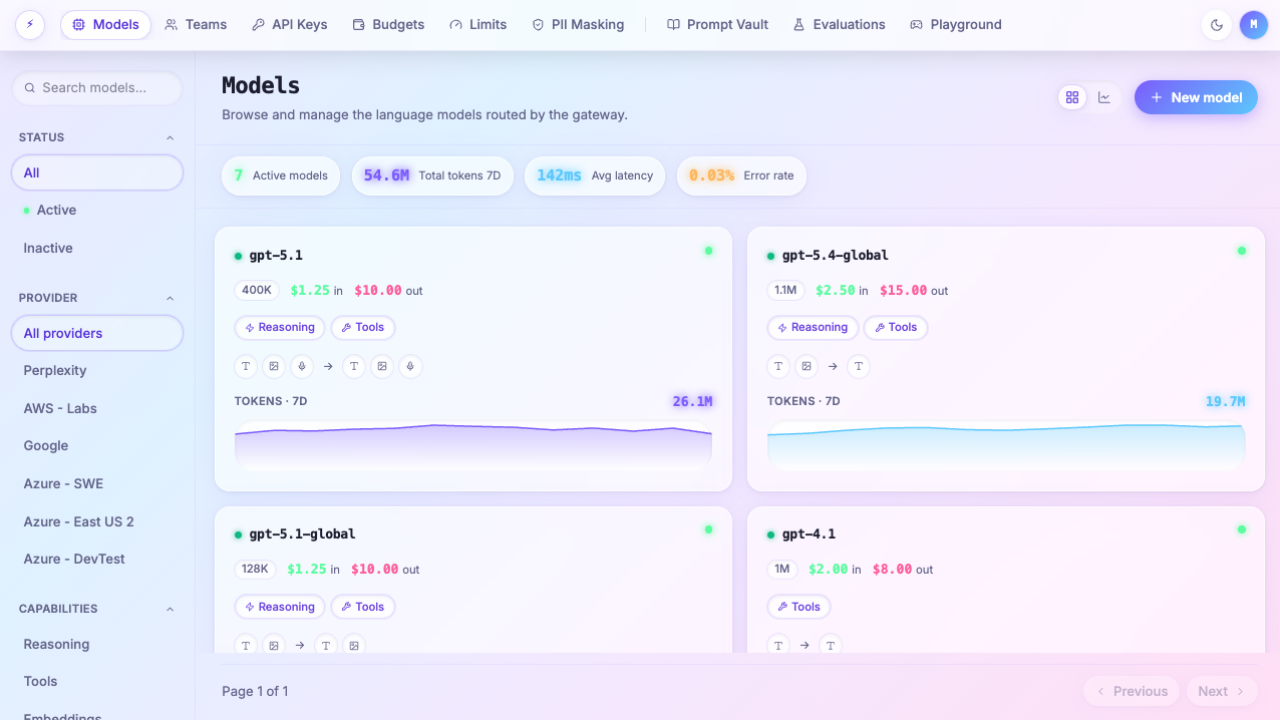Toggle dark mode with the moon button
This screenshot has width=1280, height=720.
pos(1217,25)
